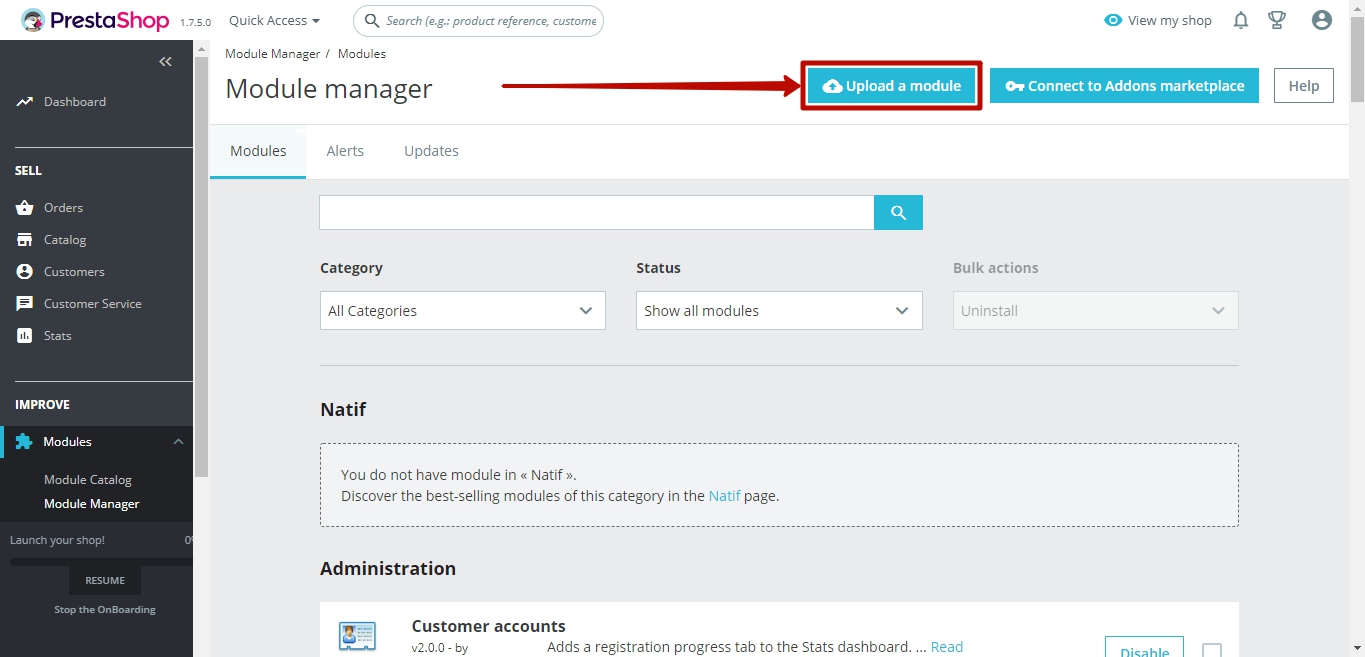Click the module search text field
Image resolution: width=1365 pixels, height=657 pixels.
[596, 212]
